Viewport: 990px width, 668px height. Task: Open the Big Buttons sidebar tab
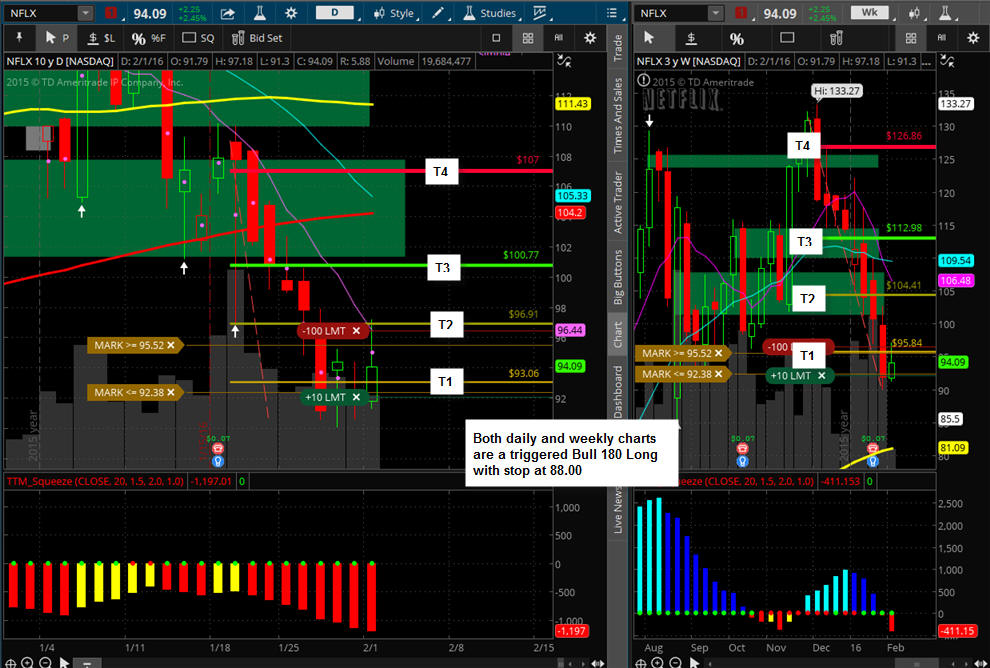tap(617, 277)
